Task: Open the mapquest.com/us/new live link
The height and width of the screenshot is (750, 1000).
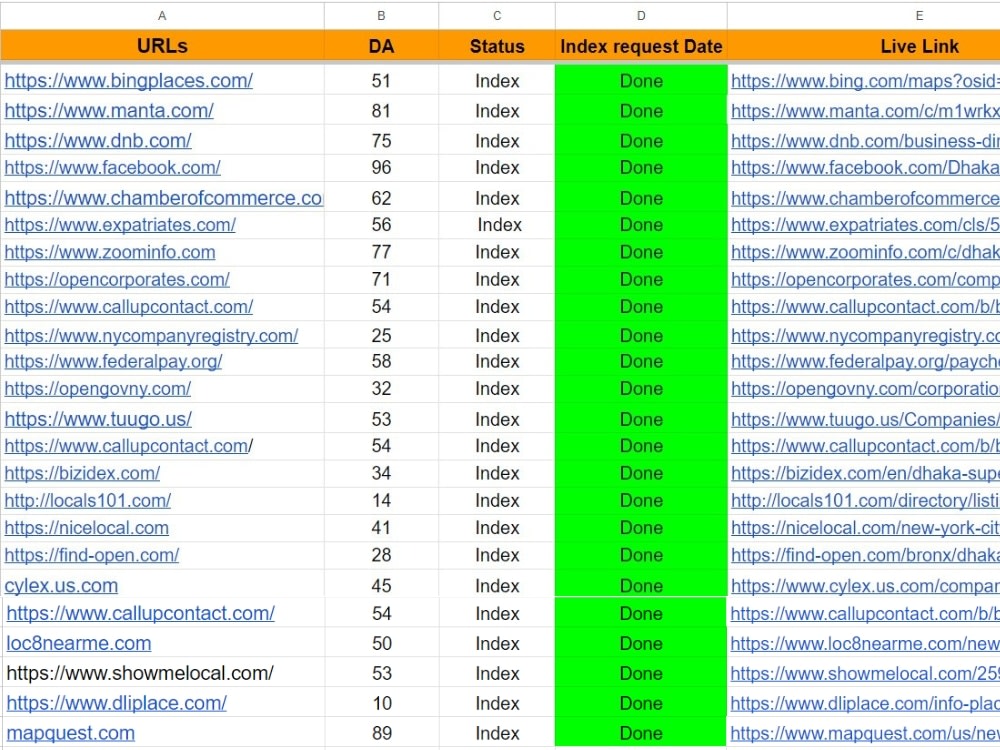Action: [865, 733]
